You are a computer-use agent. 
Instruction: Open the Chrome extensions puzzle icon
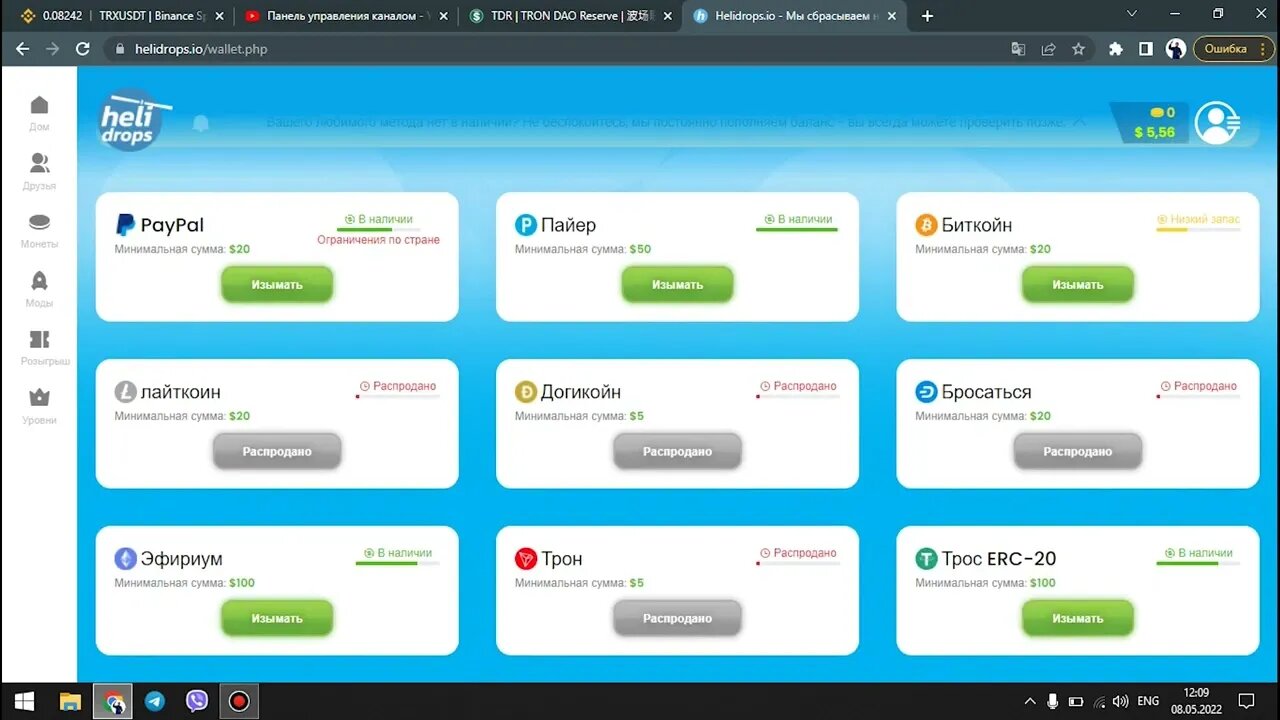pos(1116,49)
